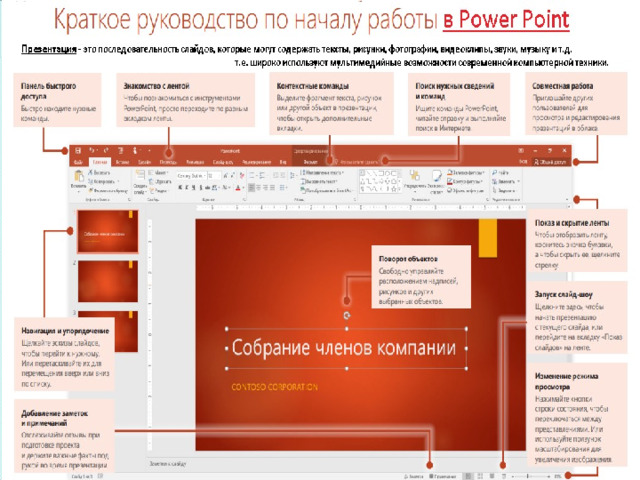Click the Format Painter brush icon
Image resolution: width=640 pixels, height=480 pixels.
(91, 191)
